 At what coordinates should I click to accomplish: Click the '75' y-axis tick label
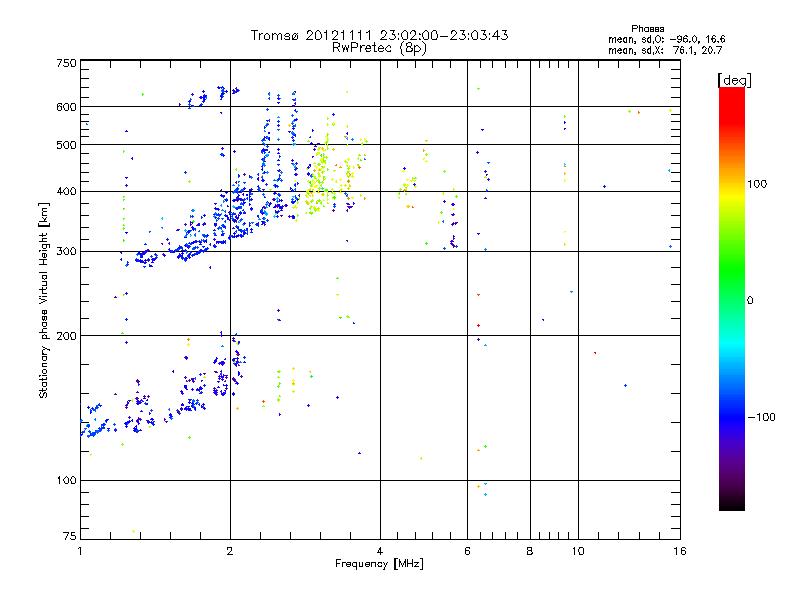tap(70, 536)
